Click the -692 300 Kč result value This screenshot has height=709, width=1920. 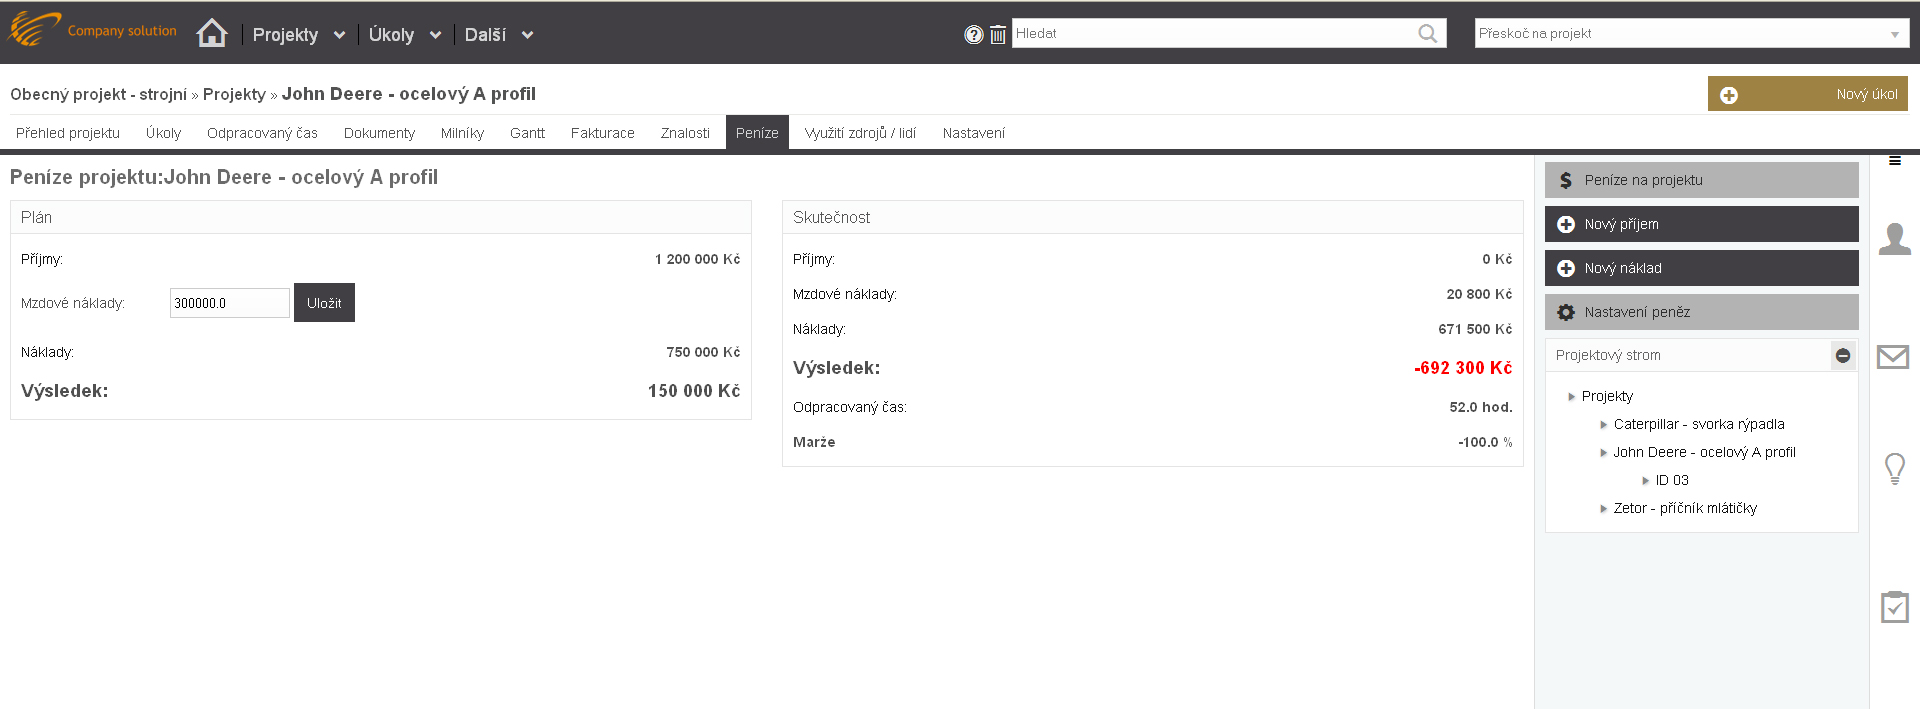pos(1463,368)
